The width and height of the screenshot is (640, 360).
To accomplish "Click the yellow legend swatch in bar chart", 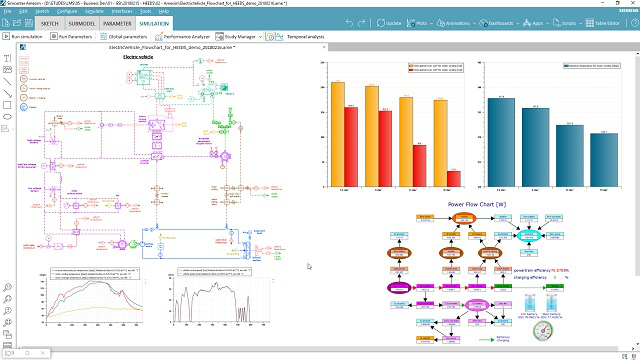I will (x=411, y=65).
